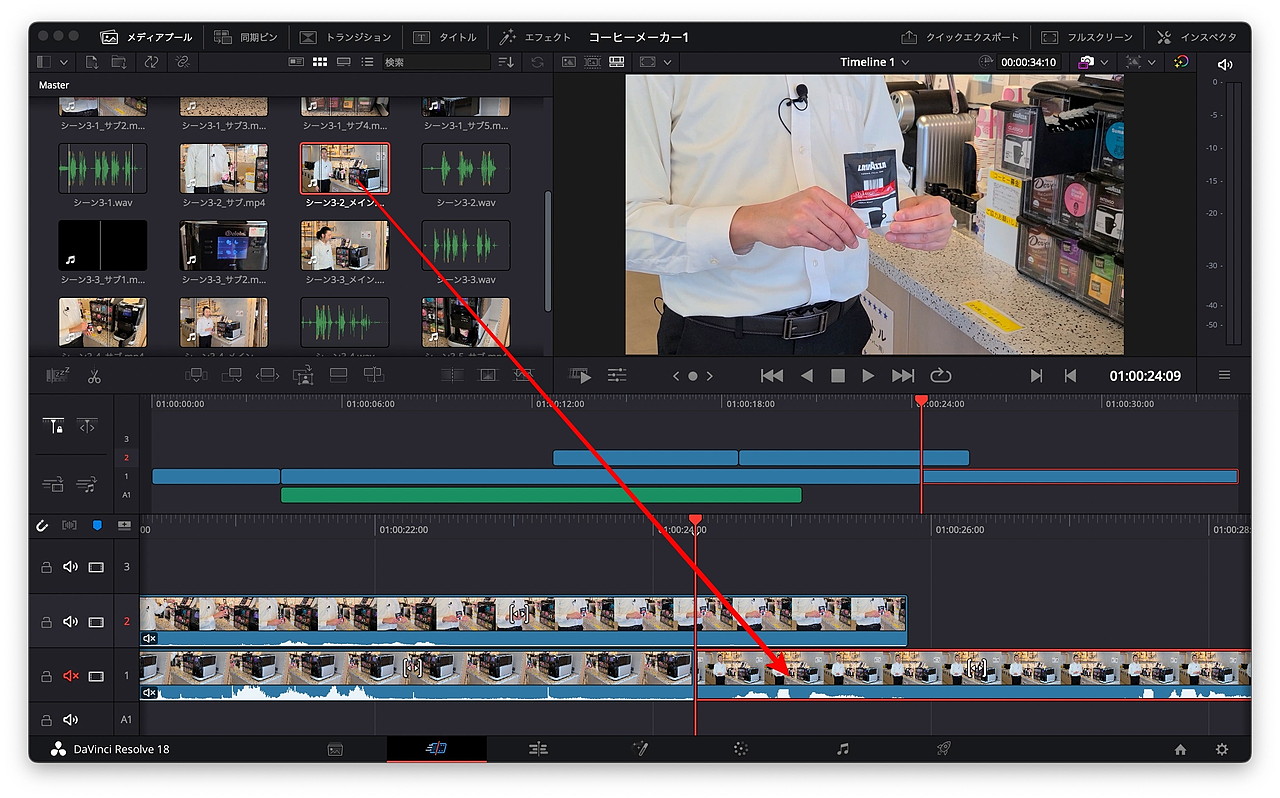The image size is (1280, 798).
Task: Select the シーン3-2_サブ.mp4 clip thumbnail
Action: pyautogui.click(x=224, y=168)
